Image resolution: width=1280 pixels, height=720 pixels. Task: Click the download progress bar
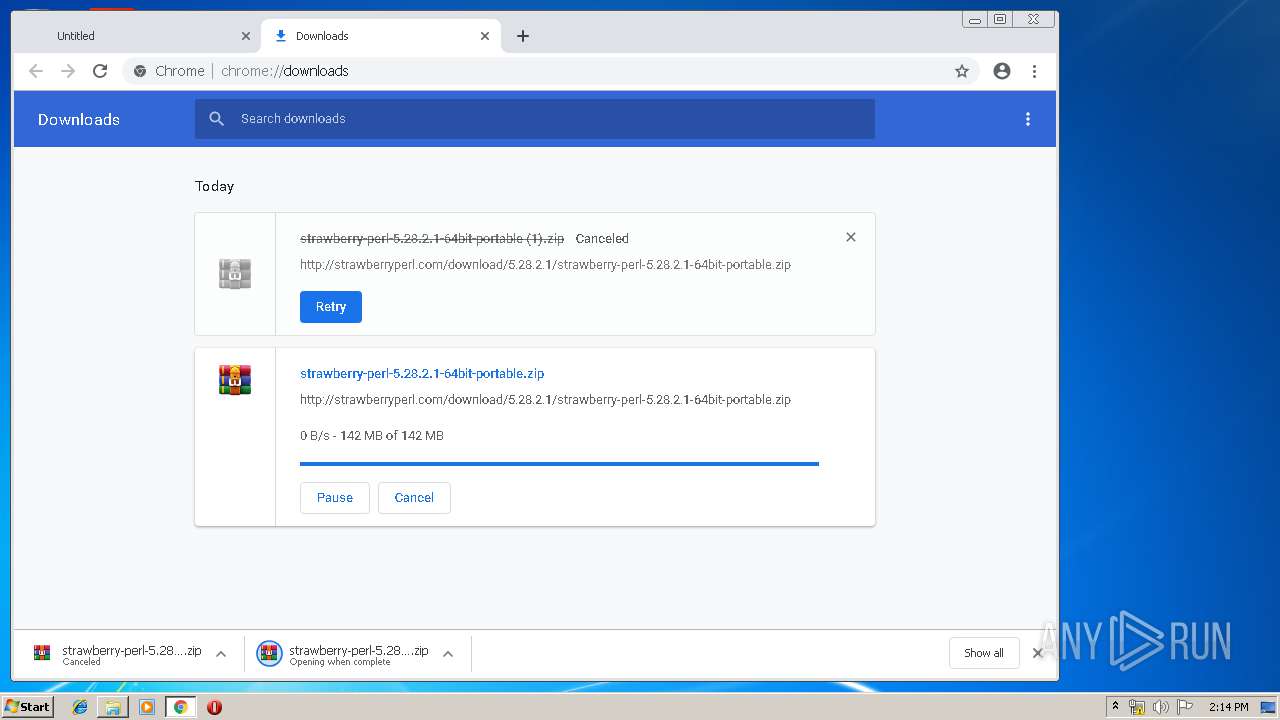pyautogui.click(x=559, y=464)
